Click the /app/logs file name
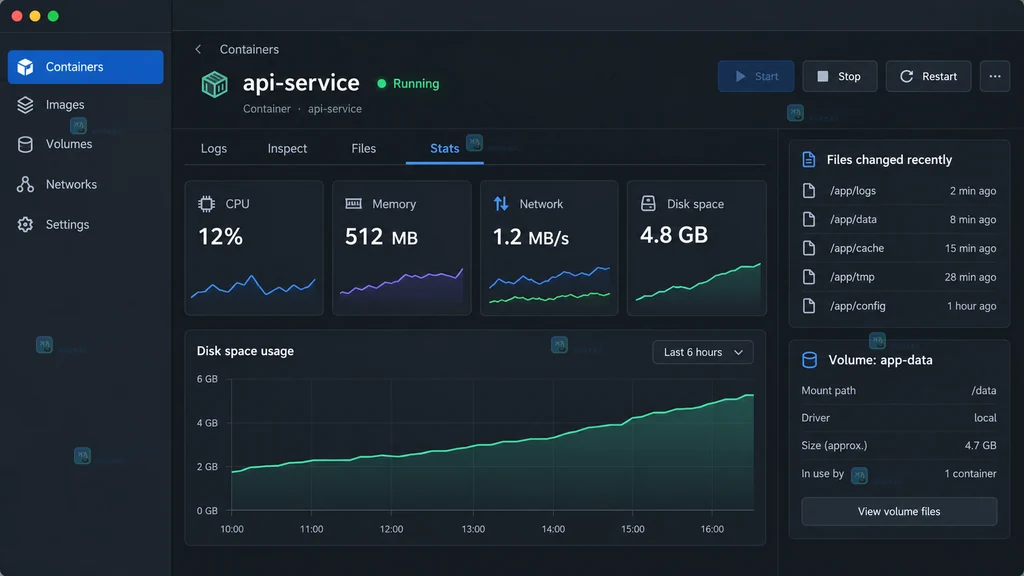 853,191
